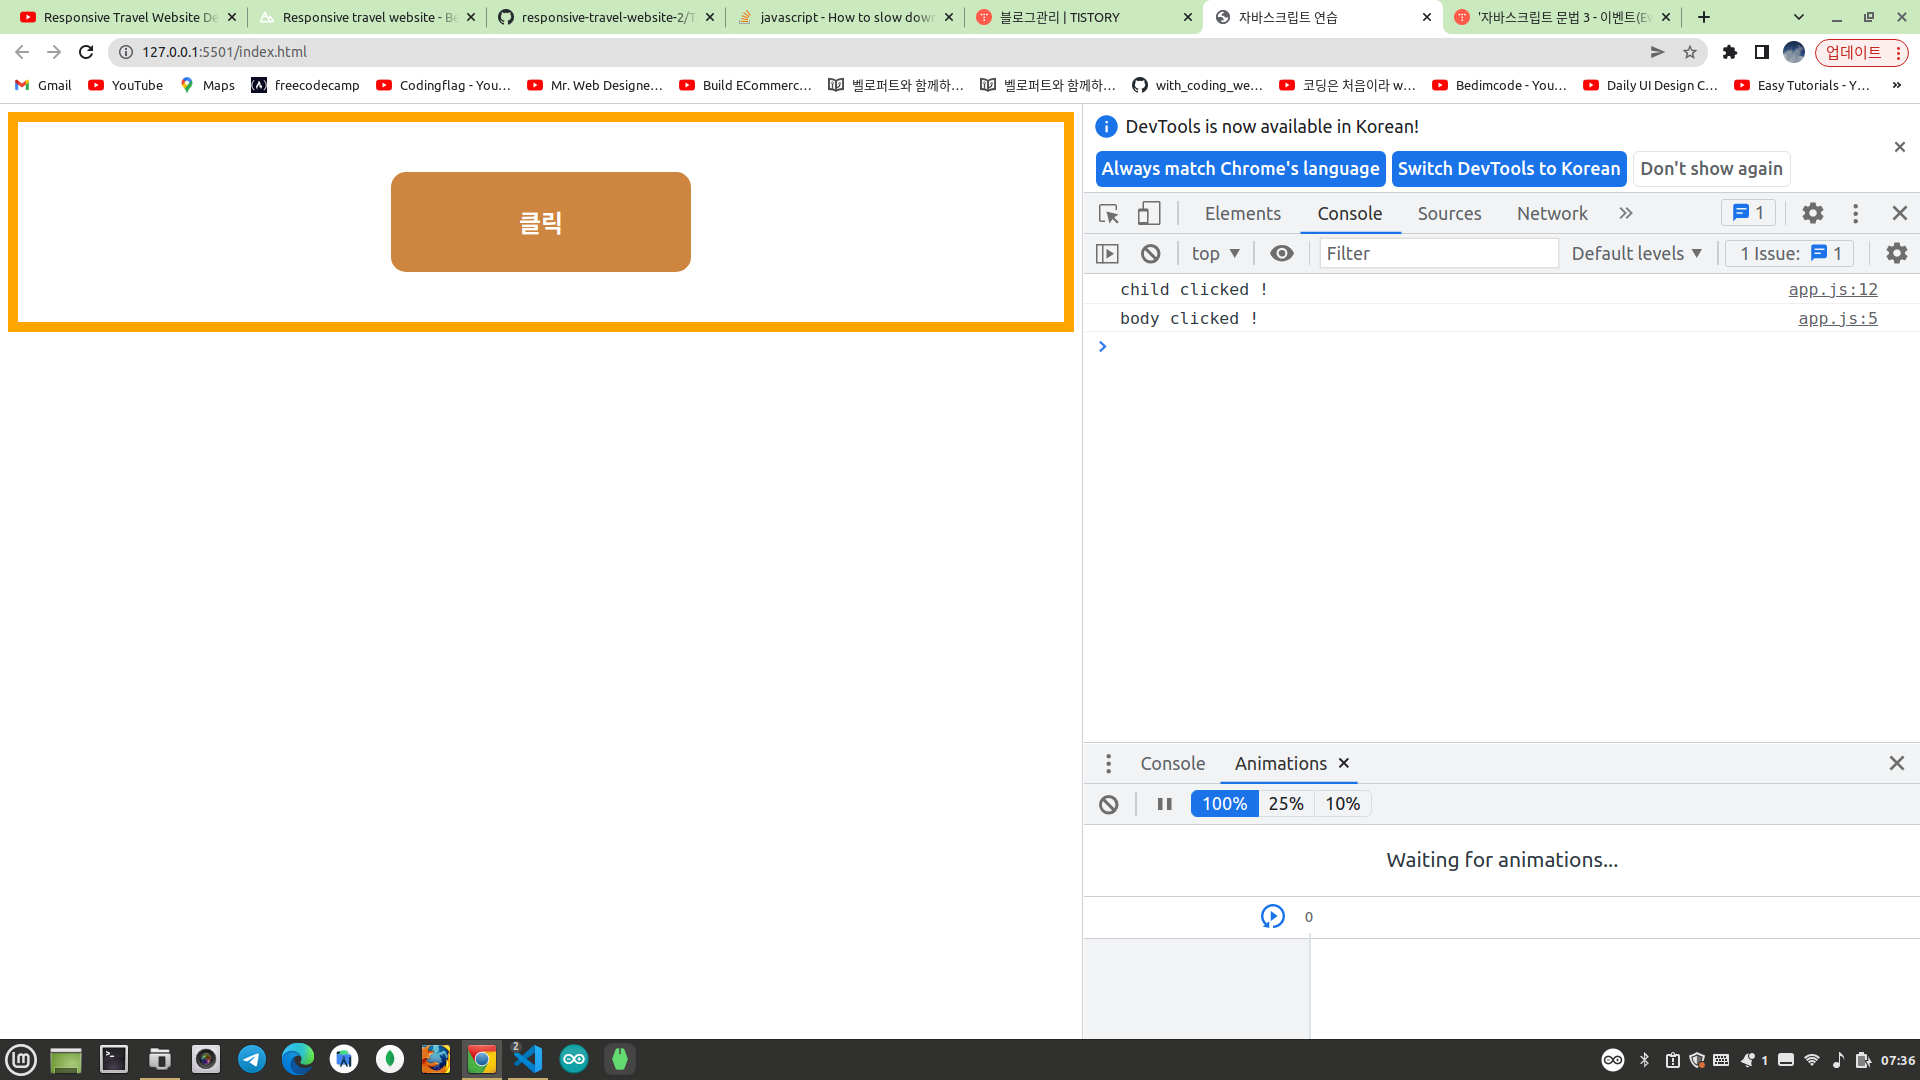Click the console Filter input field
This screenshot has width=1920, height=1080.
pos(1438,254)
